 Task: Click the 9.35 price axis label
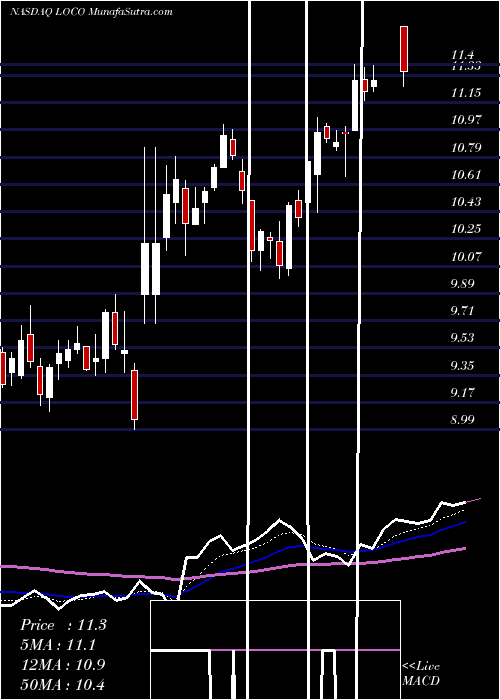coord(462,366)
